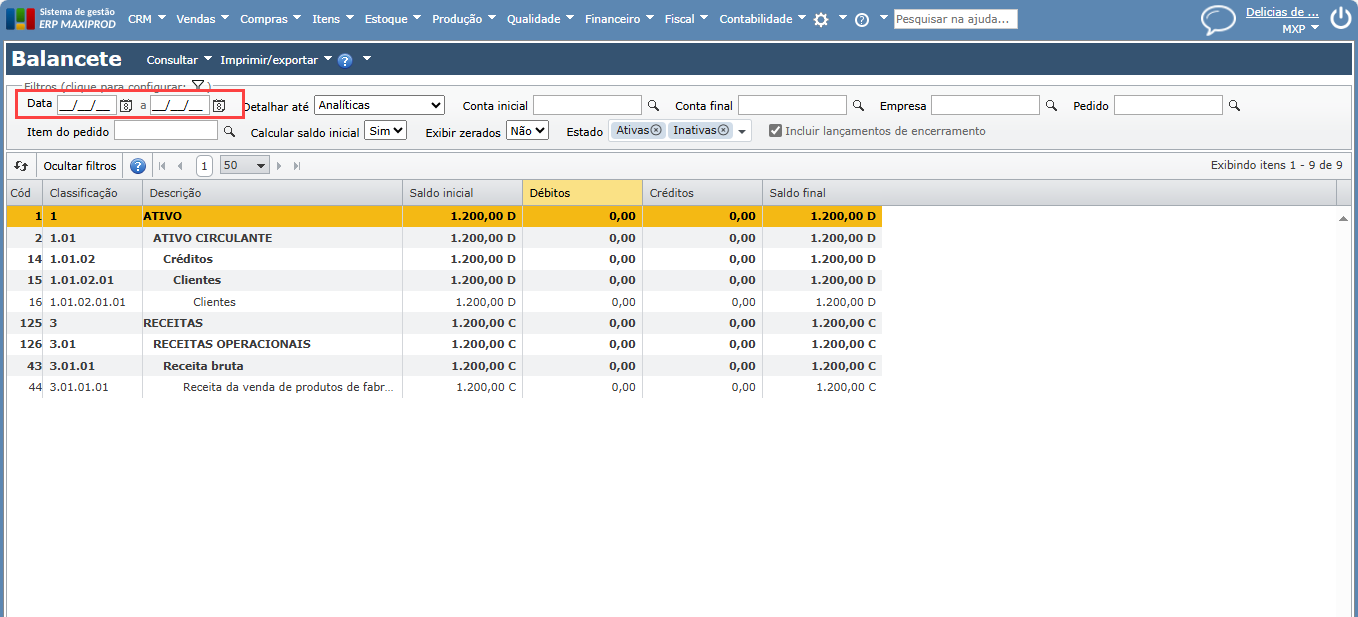The image size is (1358, 617).
Task: Log out with the power icon
Action: coord(1340,19)
